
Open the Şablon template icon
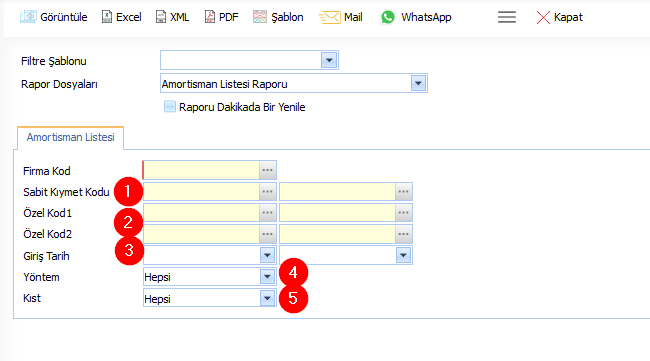click(x=260, y=17)
